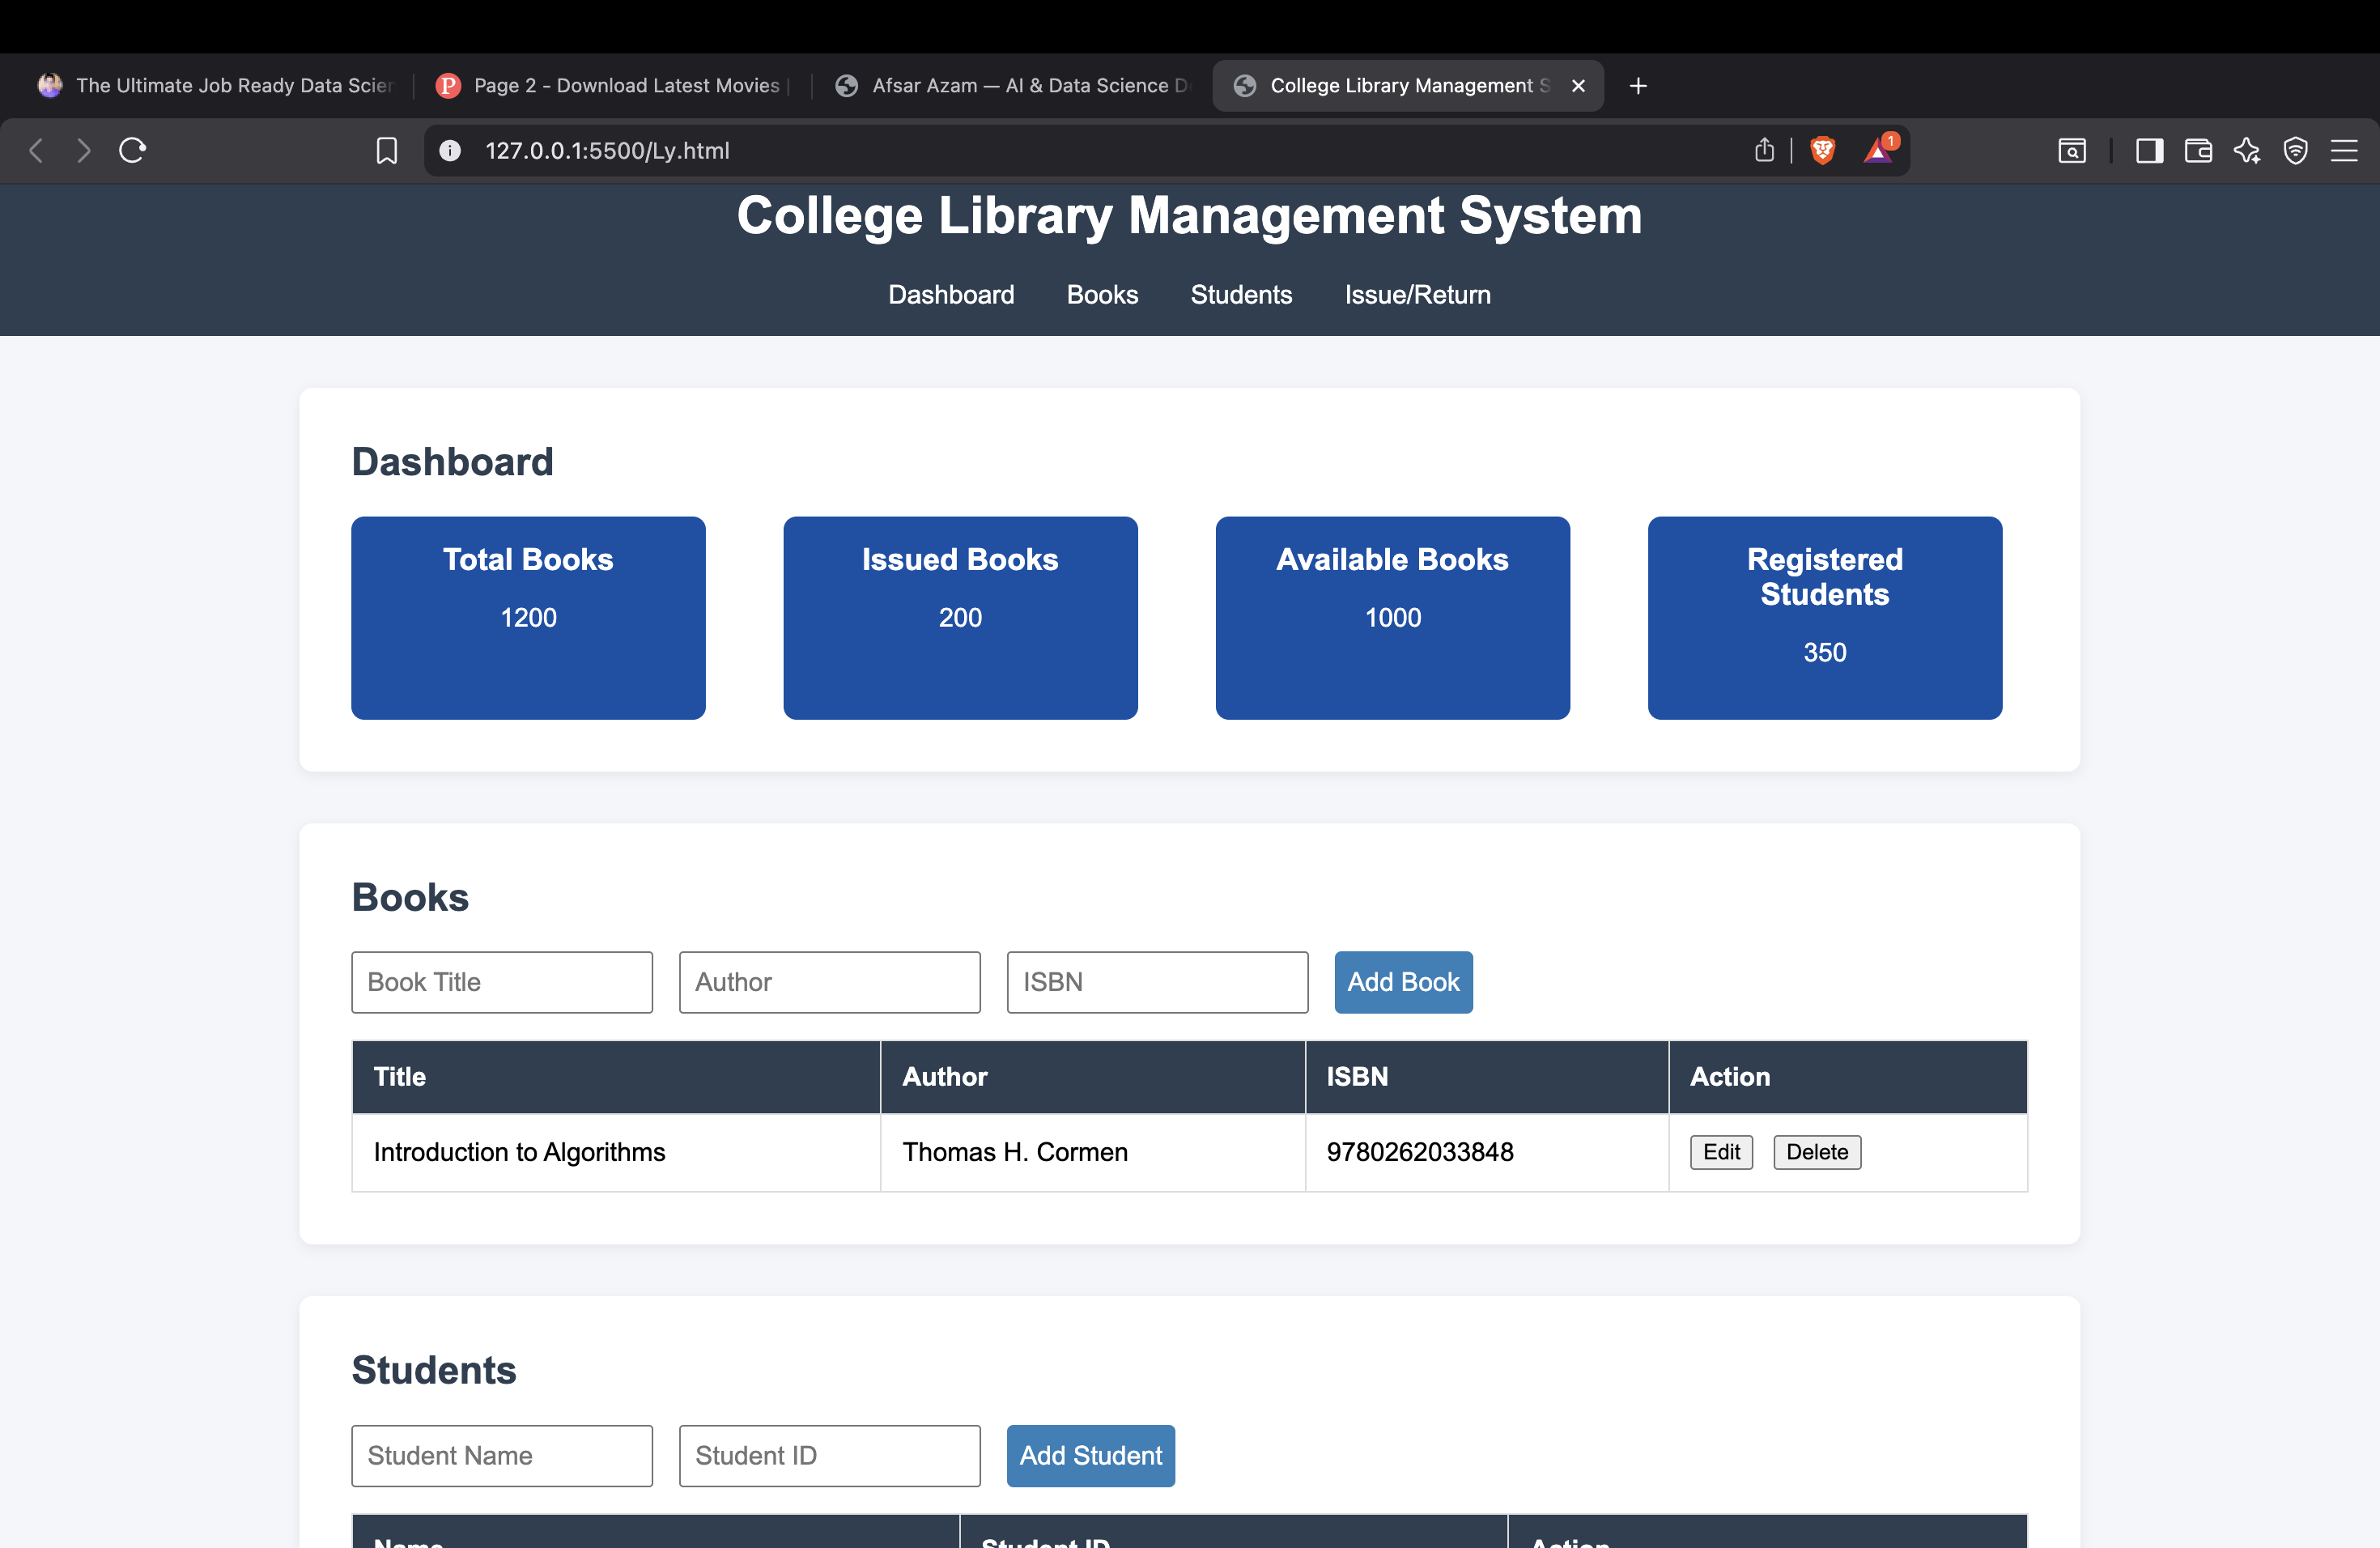Open the Brave Wallet icon
The width and height of the screenshot is (2380, 1548).
pos(2198,150)
